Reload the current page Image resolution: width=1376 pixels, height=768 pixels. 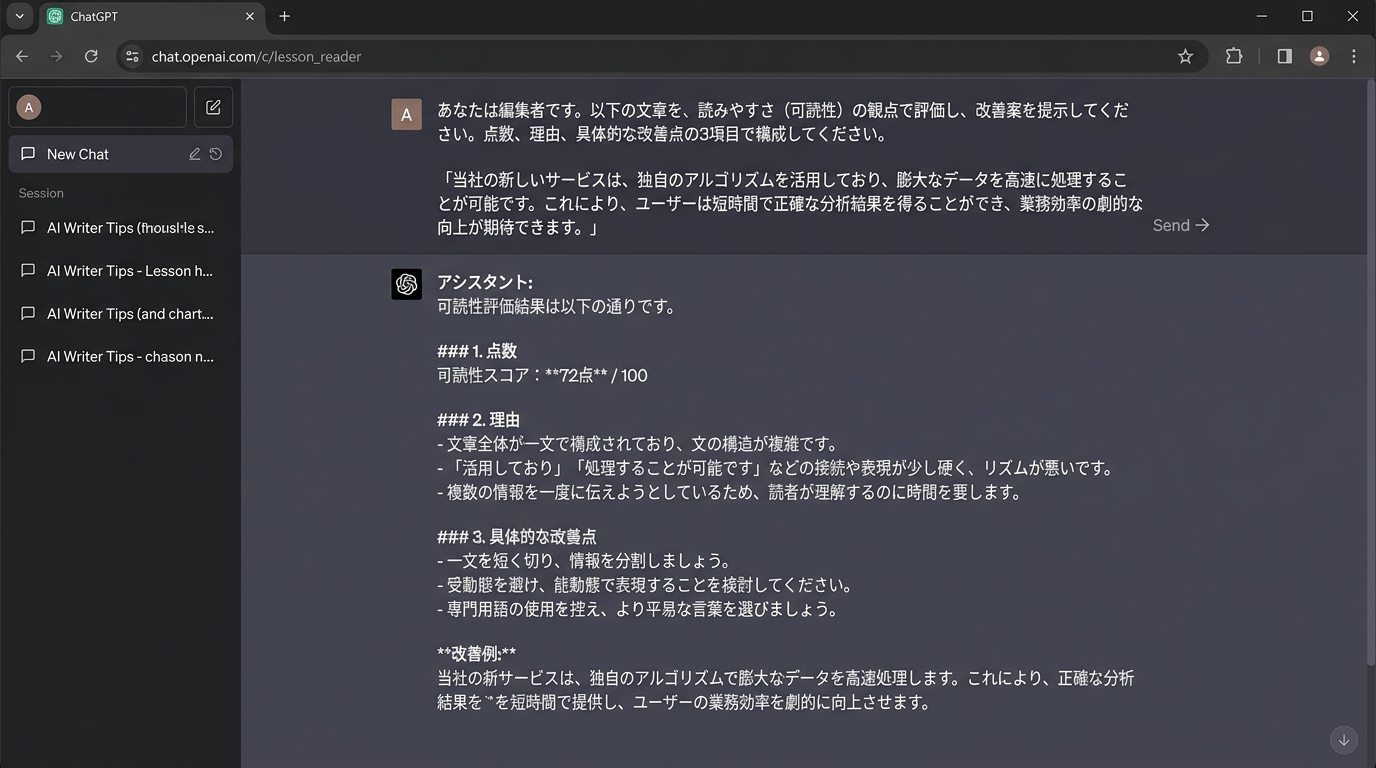pos(91,57)
